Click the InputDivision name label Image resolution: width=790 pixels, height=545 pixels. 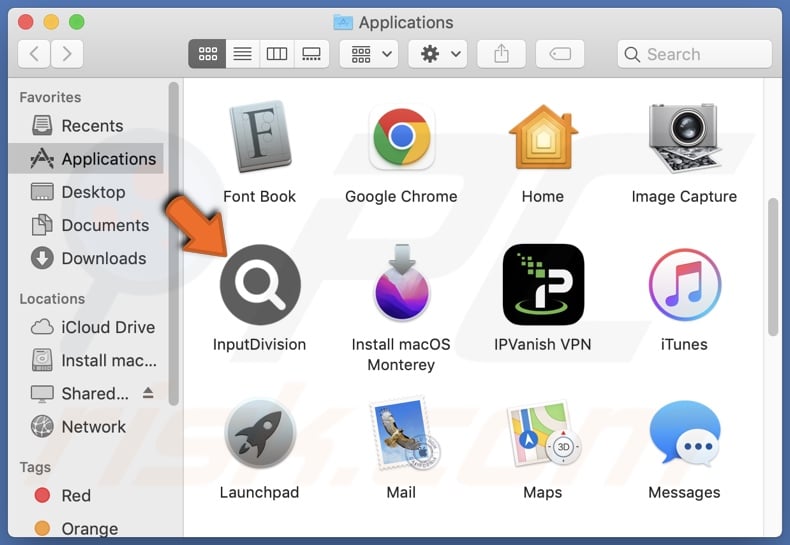[259, 345]
